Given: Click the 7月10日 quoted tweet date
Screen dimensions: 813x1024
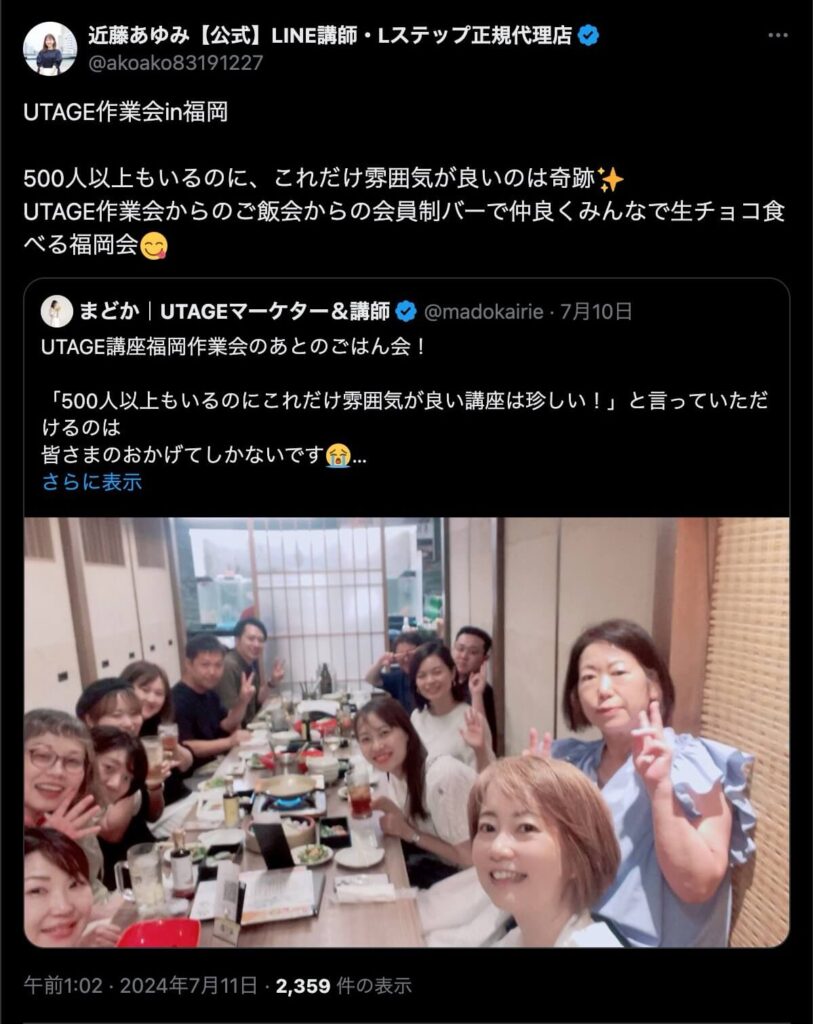Looking at the screenshot, I should click(596, 312).
